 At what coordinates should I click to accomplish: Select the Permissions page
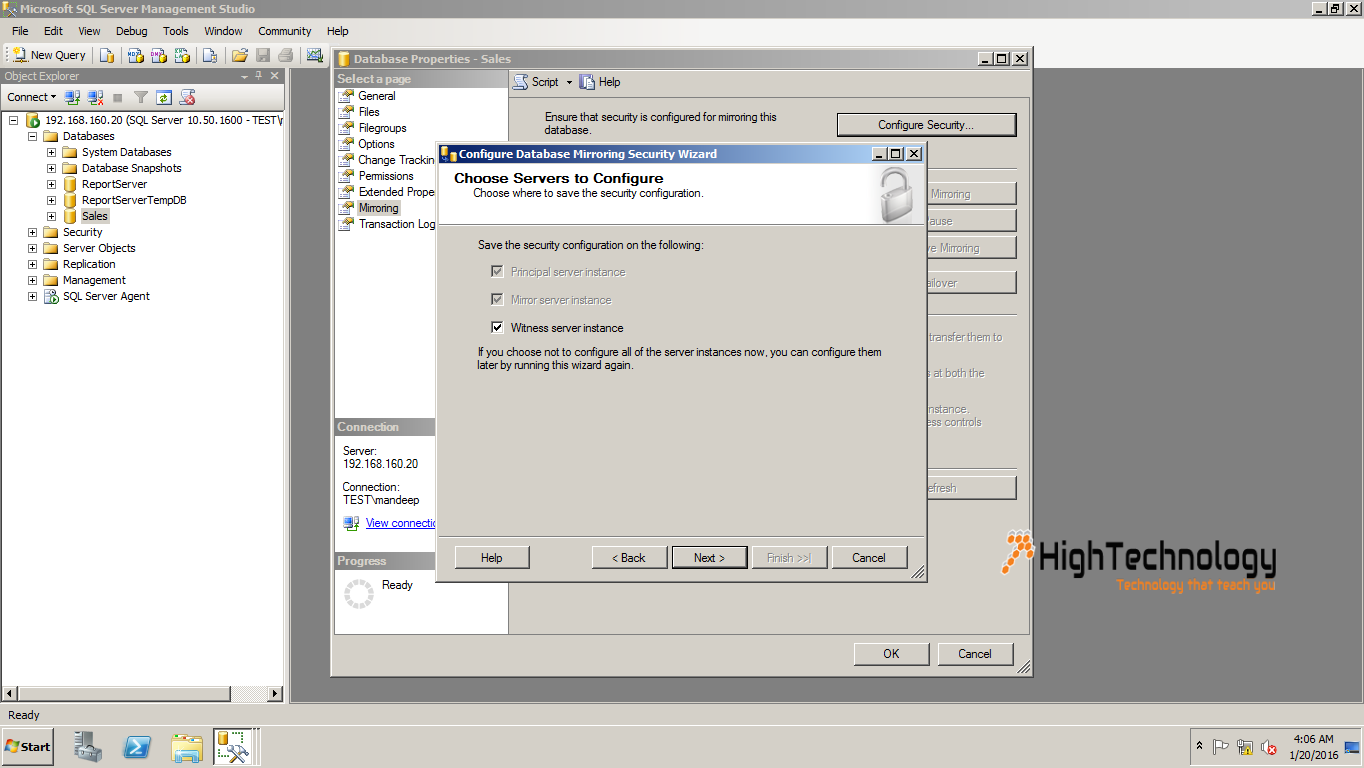[386, 176]
